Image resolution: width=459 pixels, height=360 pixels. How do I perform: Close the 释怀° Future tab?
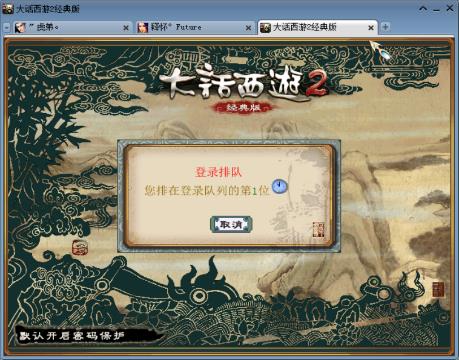point(248,28)
